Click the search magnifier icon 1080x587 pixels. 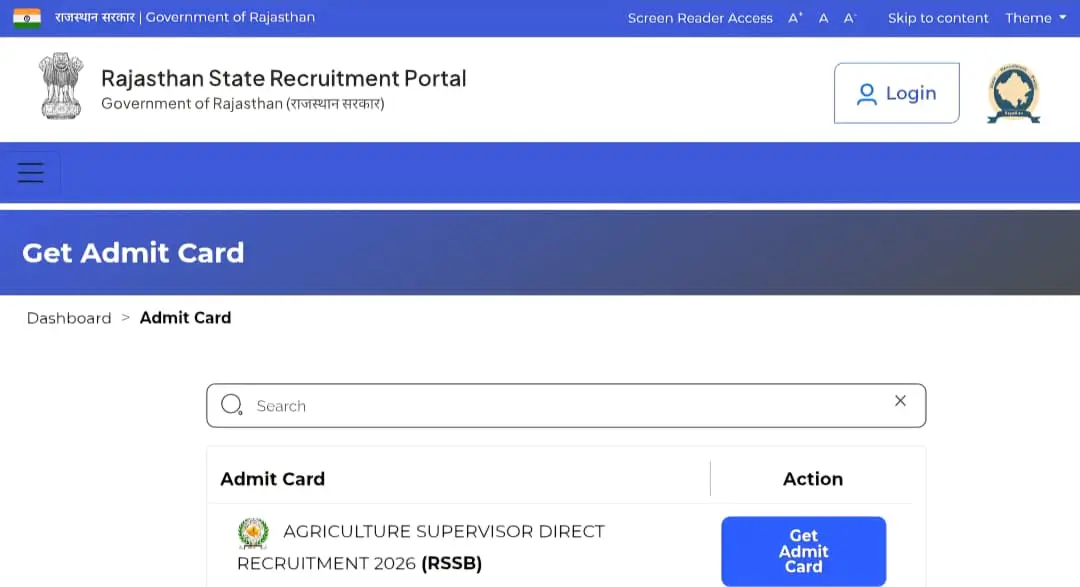(231, 404)
